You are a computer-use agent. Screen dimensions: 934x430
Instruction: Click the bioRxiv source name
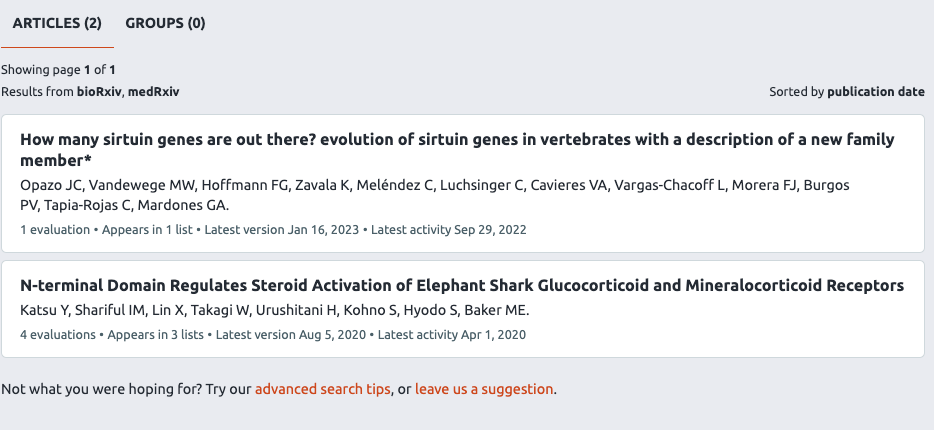tap(100, 91)
